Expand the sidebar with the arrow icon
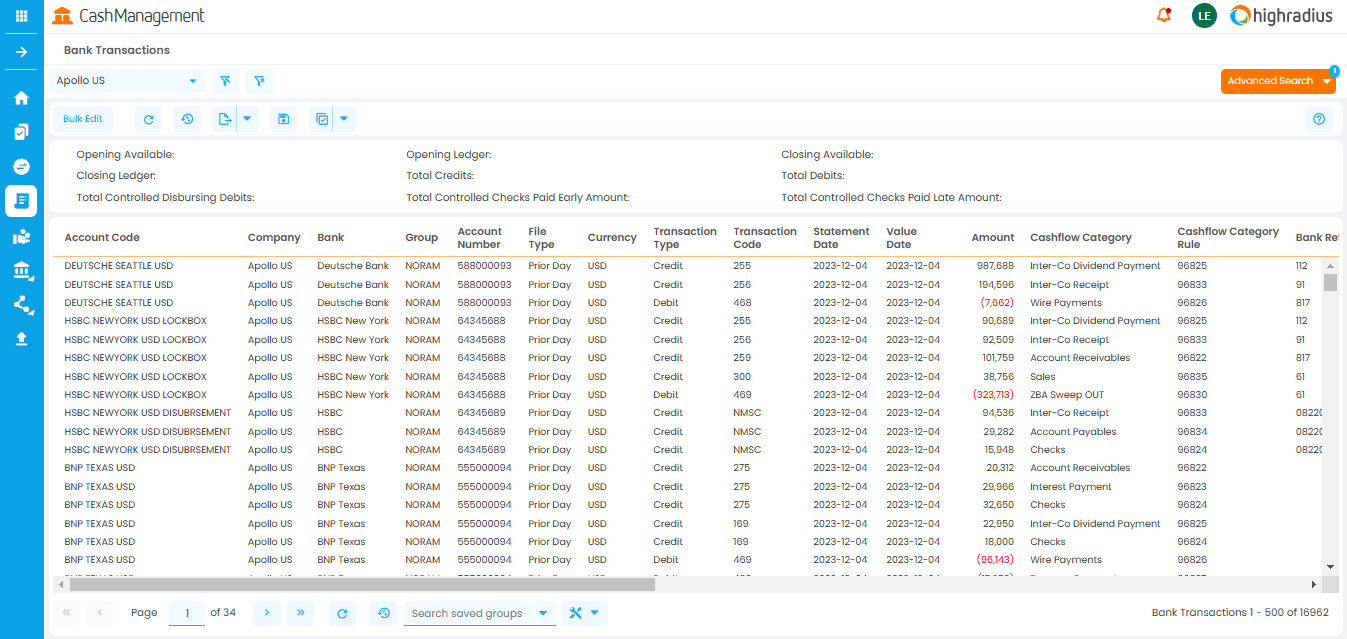 21,52
